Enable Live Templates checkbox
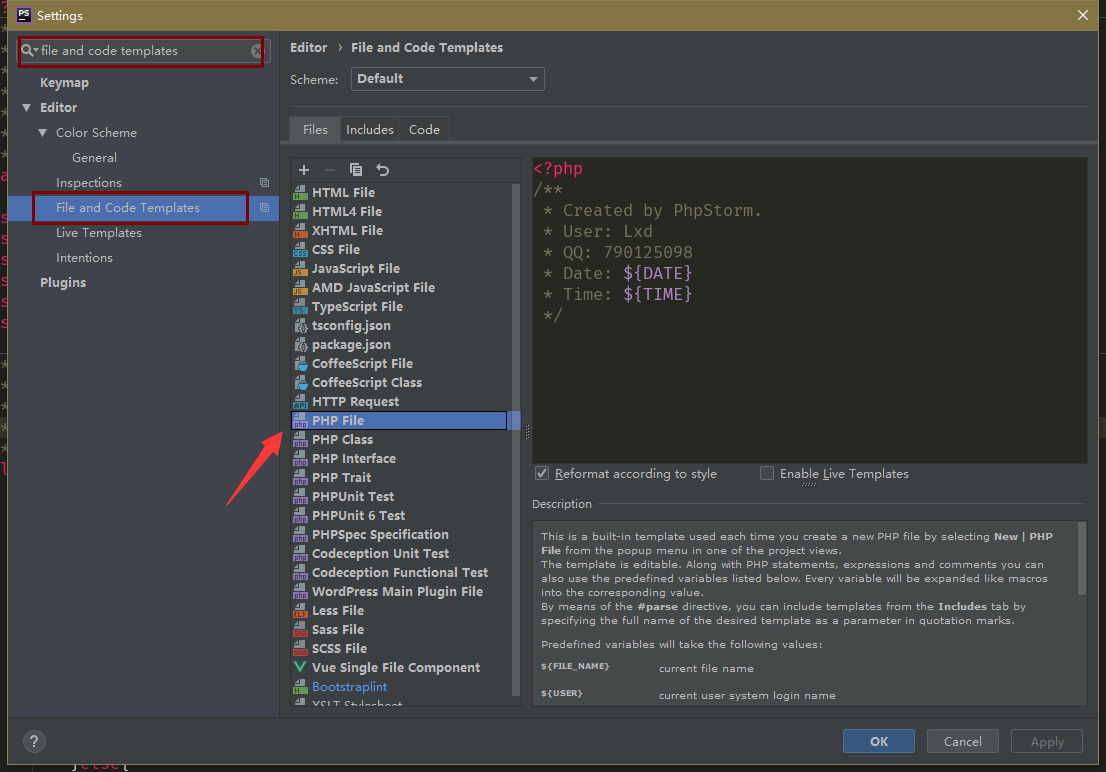Image resolution: width=1106 pixels, height=772 pixels. [x=767, y=473]
